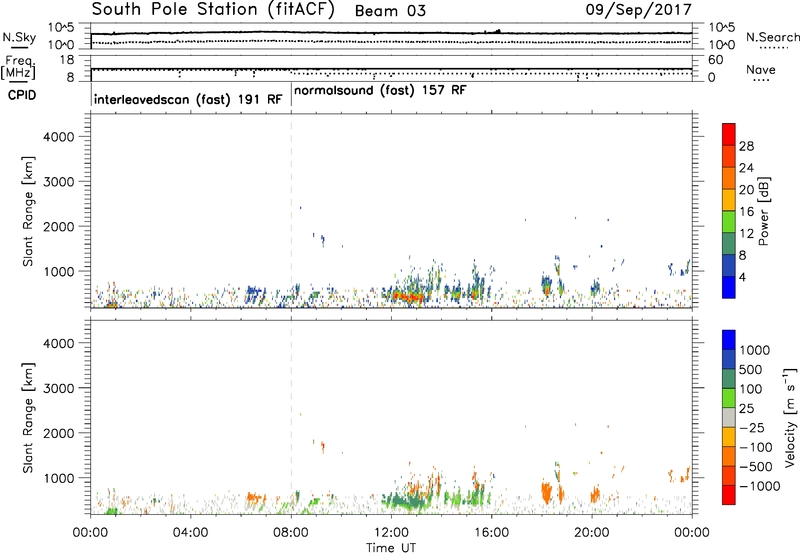Click the '08:00' time axis tick label
Screen dimensions: 800x554
point(291,533)
